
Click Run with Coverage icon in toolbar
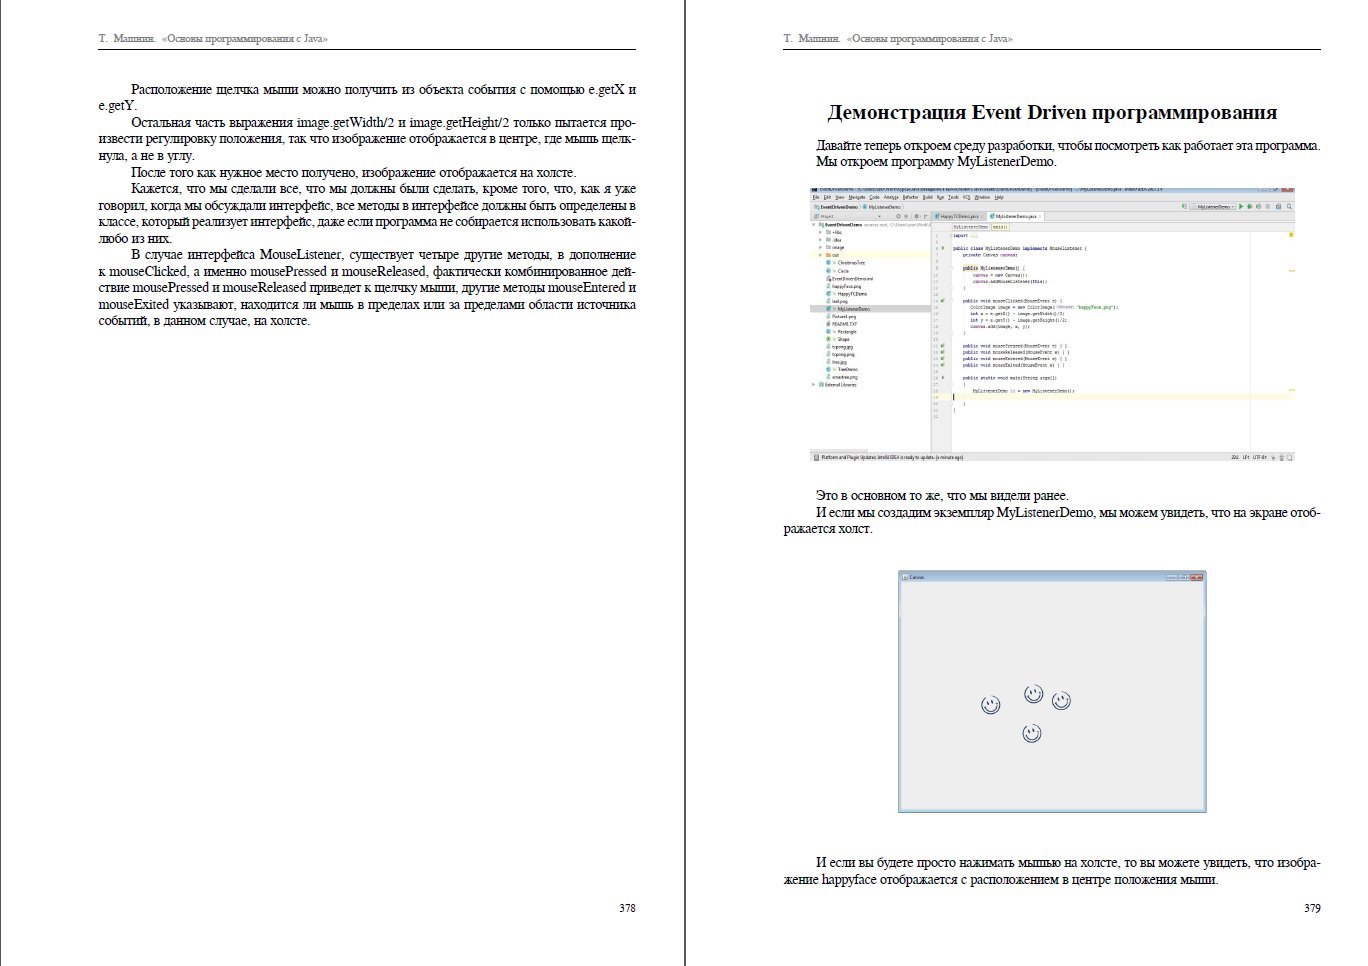coord(1259,207)
